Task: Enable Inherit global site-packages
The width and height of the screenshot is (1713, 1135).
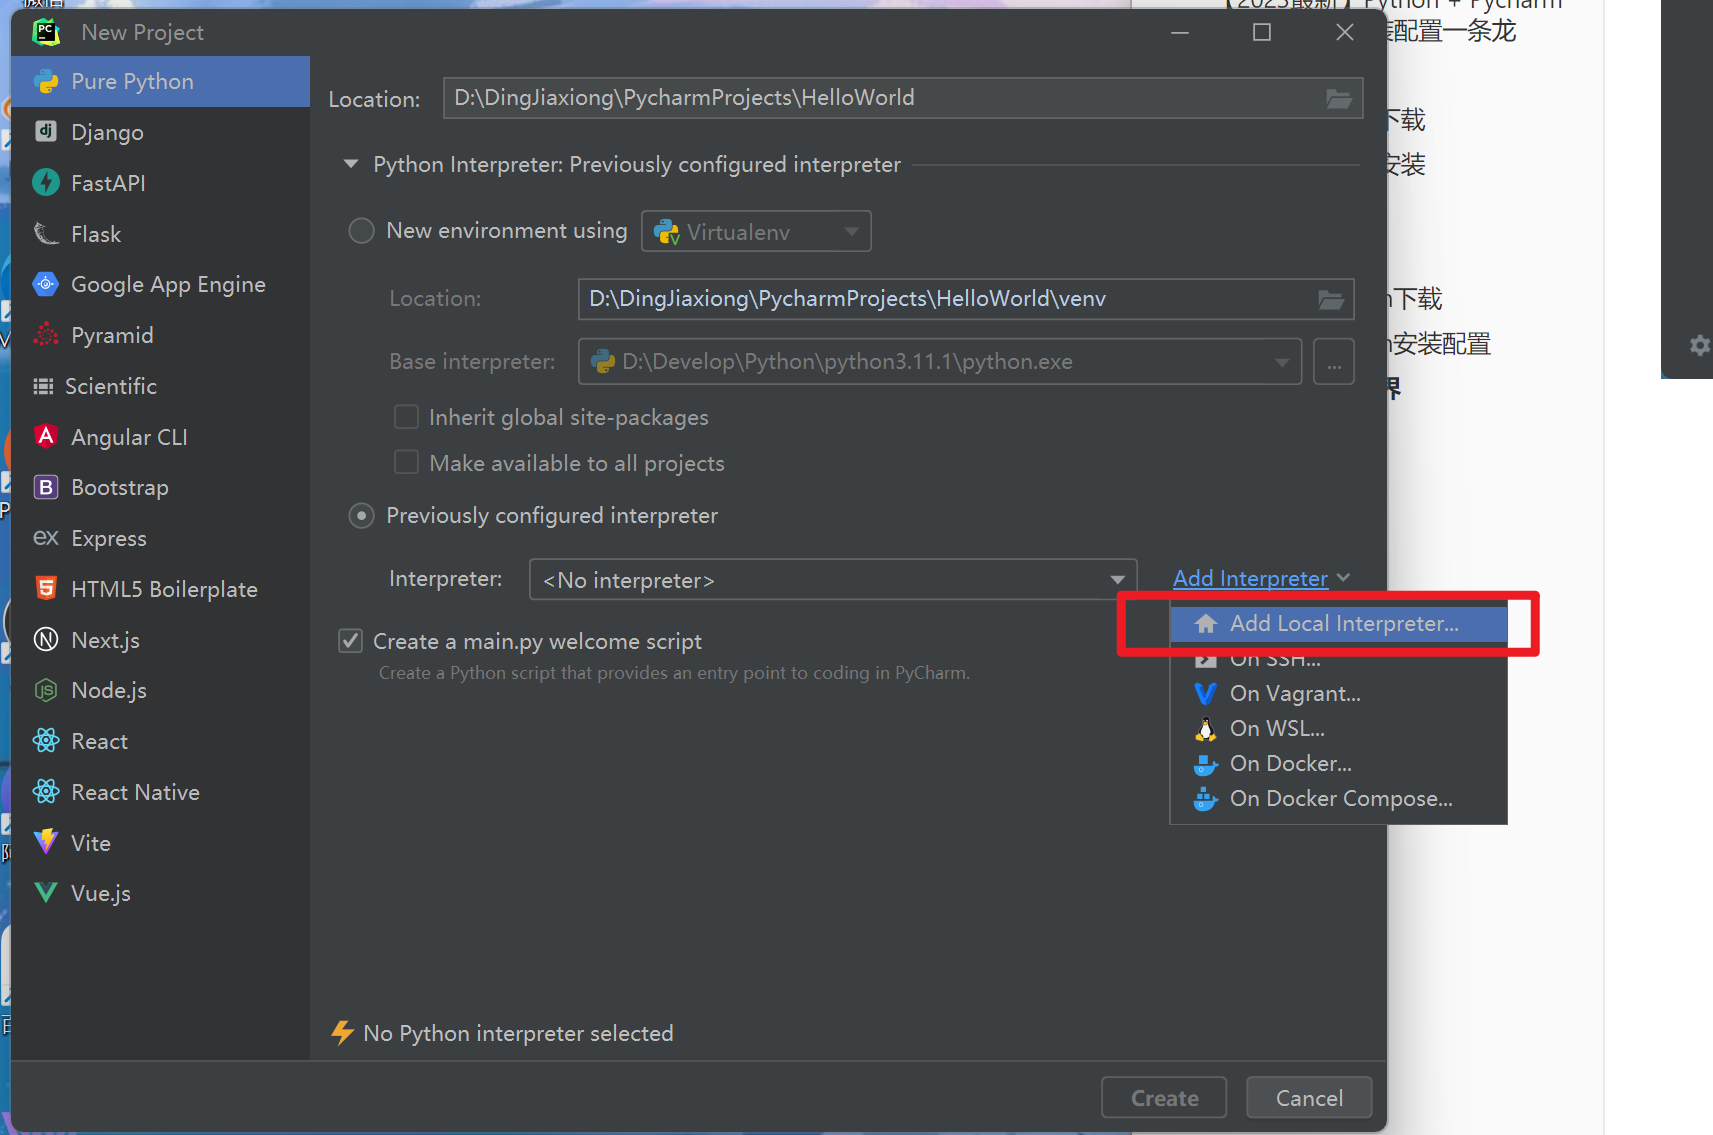Action: pyautogui.click(x=406, y=417)
